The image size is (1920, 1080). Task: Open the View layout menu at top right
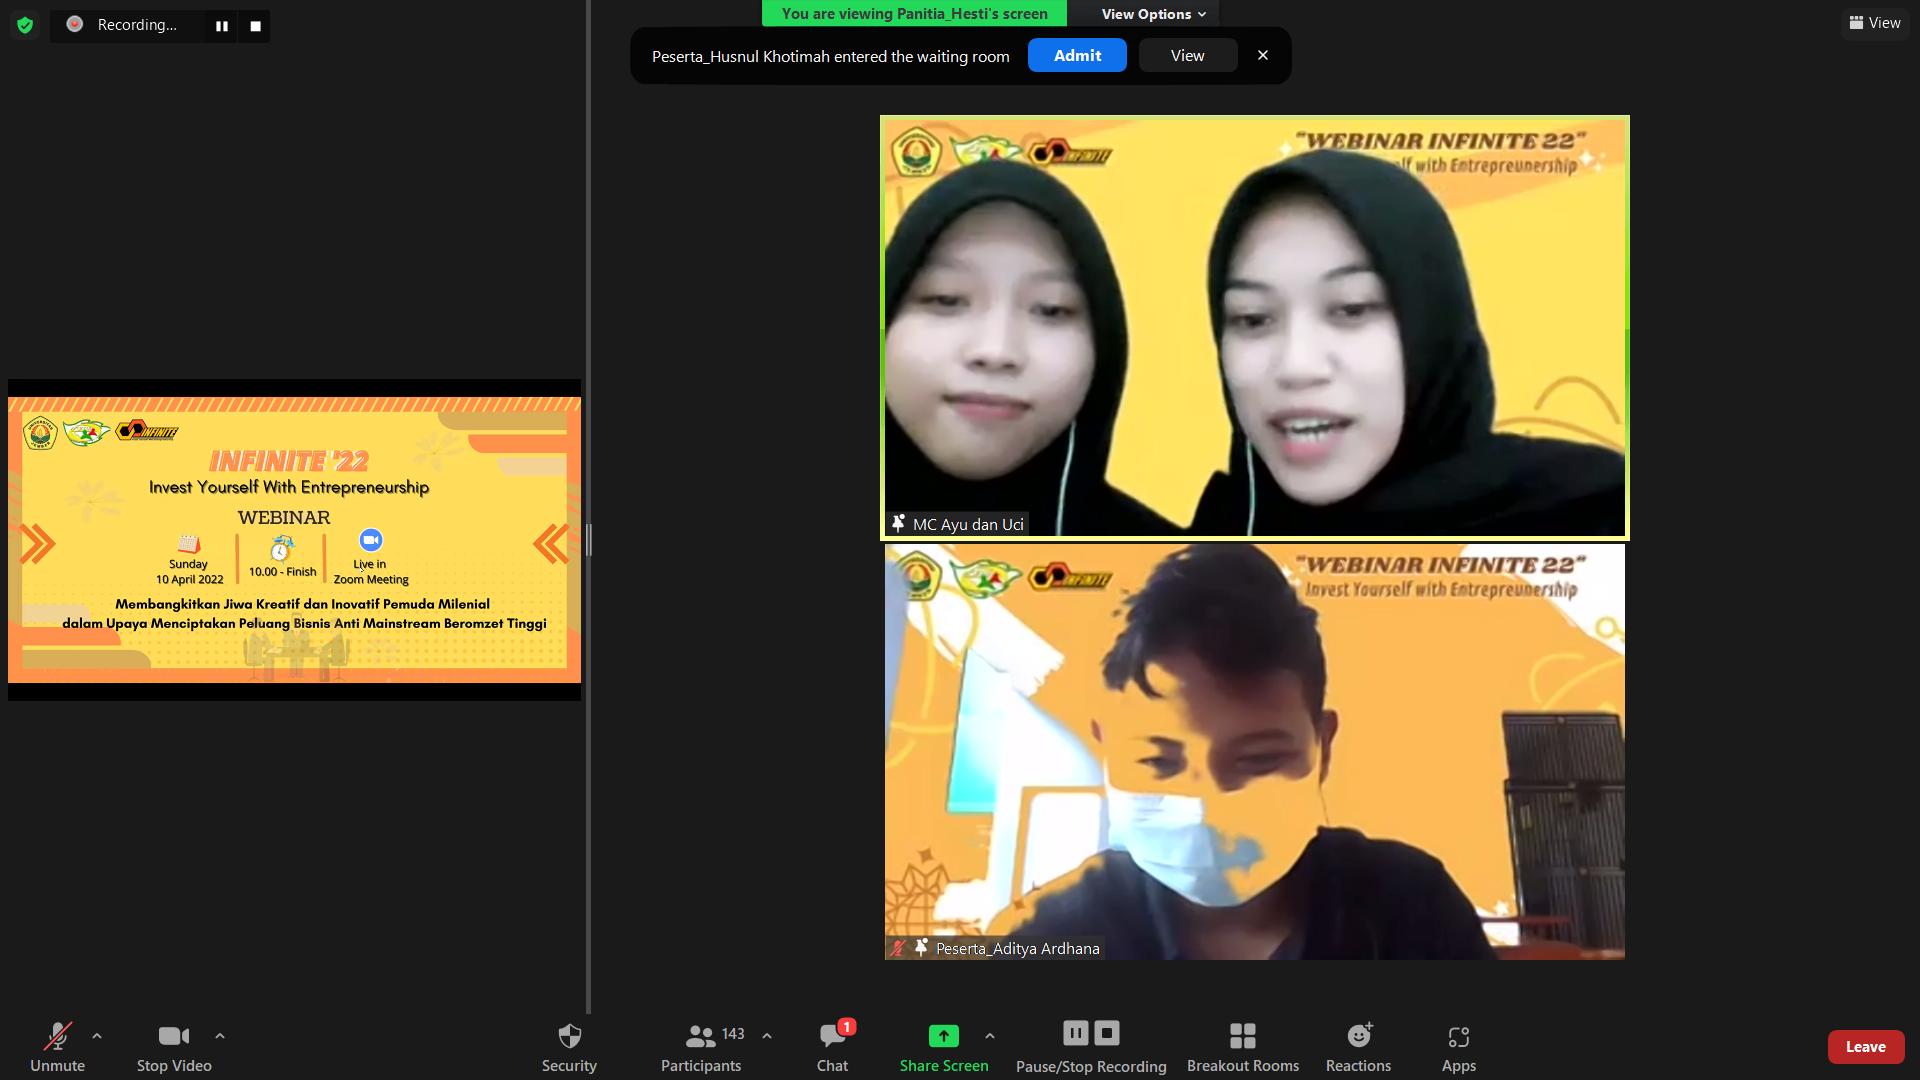tap(1875, 23)
